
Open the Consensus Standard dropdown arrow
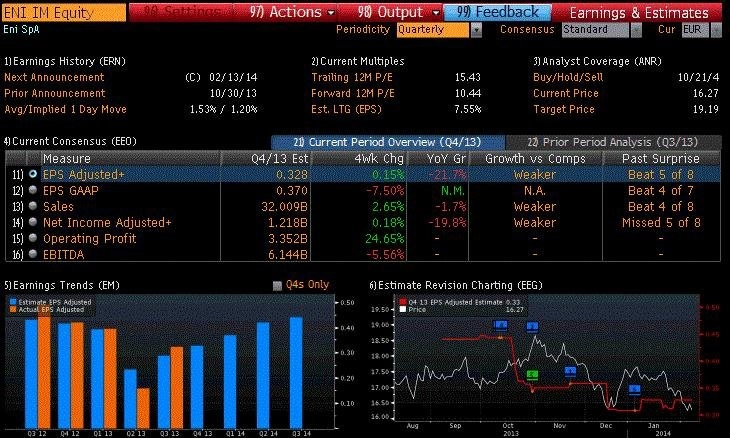(x=636, y=30)
